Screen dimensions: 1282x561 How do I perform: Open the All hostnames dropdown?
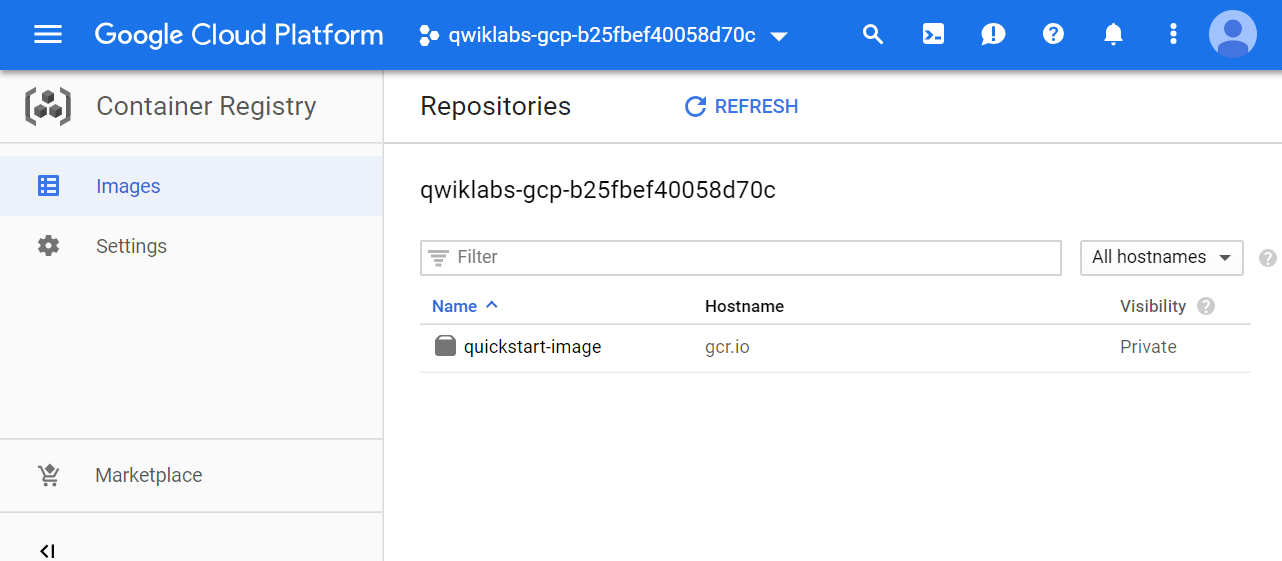tap(1161, 257)
